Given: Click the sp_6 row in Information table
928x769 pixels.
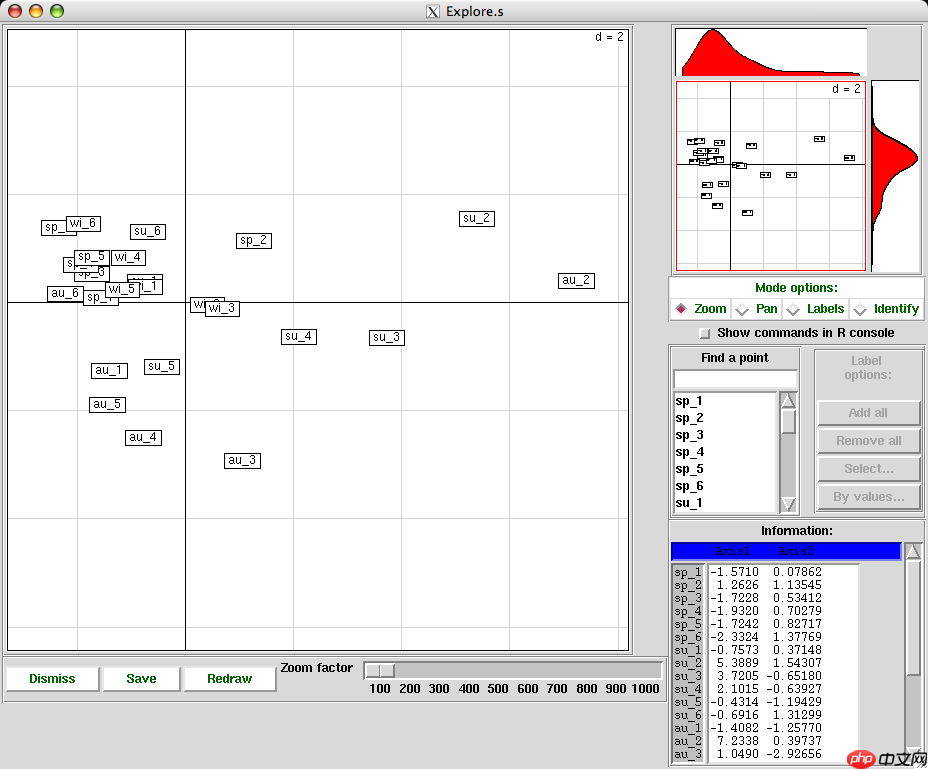Looking at the screenshot, I should [765, 637].
